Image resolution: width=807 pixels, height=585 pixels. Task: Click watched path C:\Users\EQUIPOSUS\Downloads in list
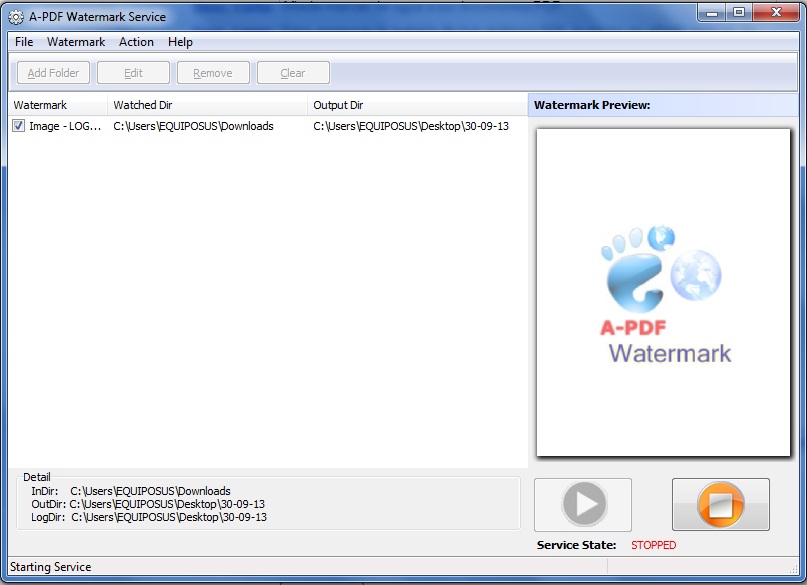pyautogui.click(x=194, y=126)
